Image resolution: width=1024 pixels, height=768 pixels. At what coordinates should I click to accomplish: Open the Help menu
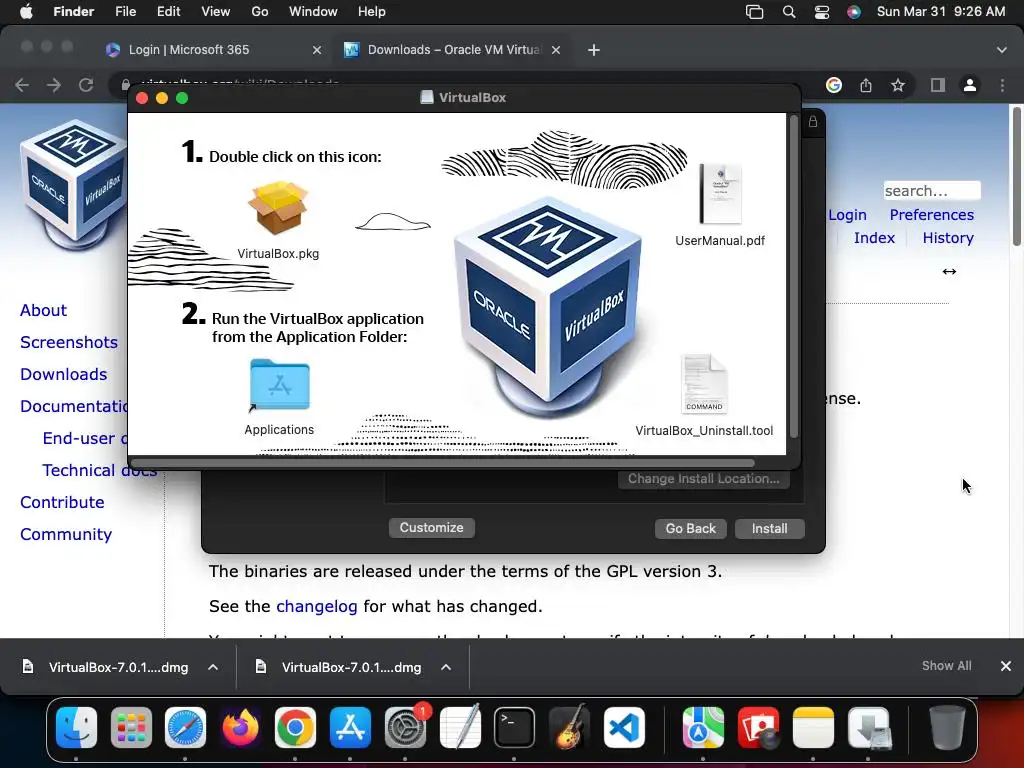[372, 12]
